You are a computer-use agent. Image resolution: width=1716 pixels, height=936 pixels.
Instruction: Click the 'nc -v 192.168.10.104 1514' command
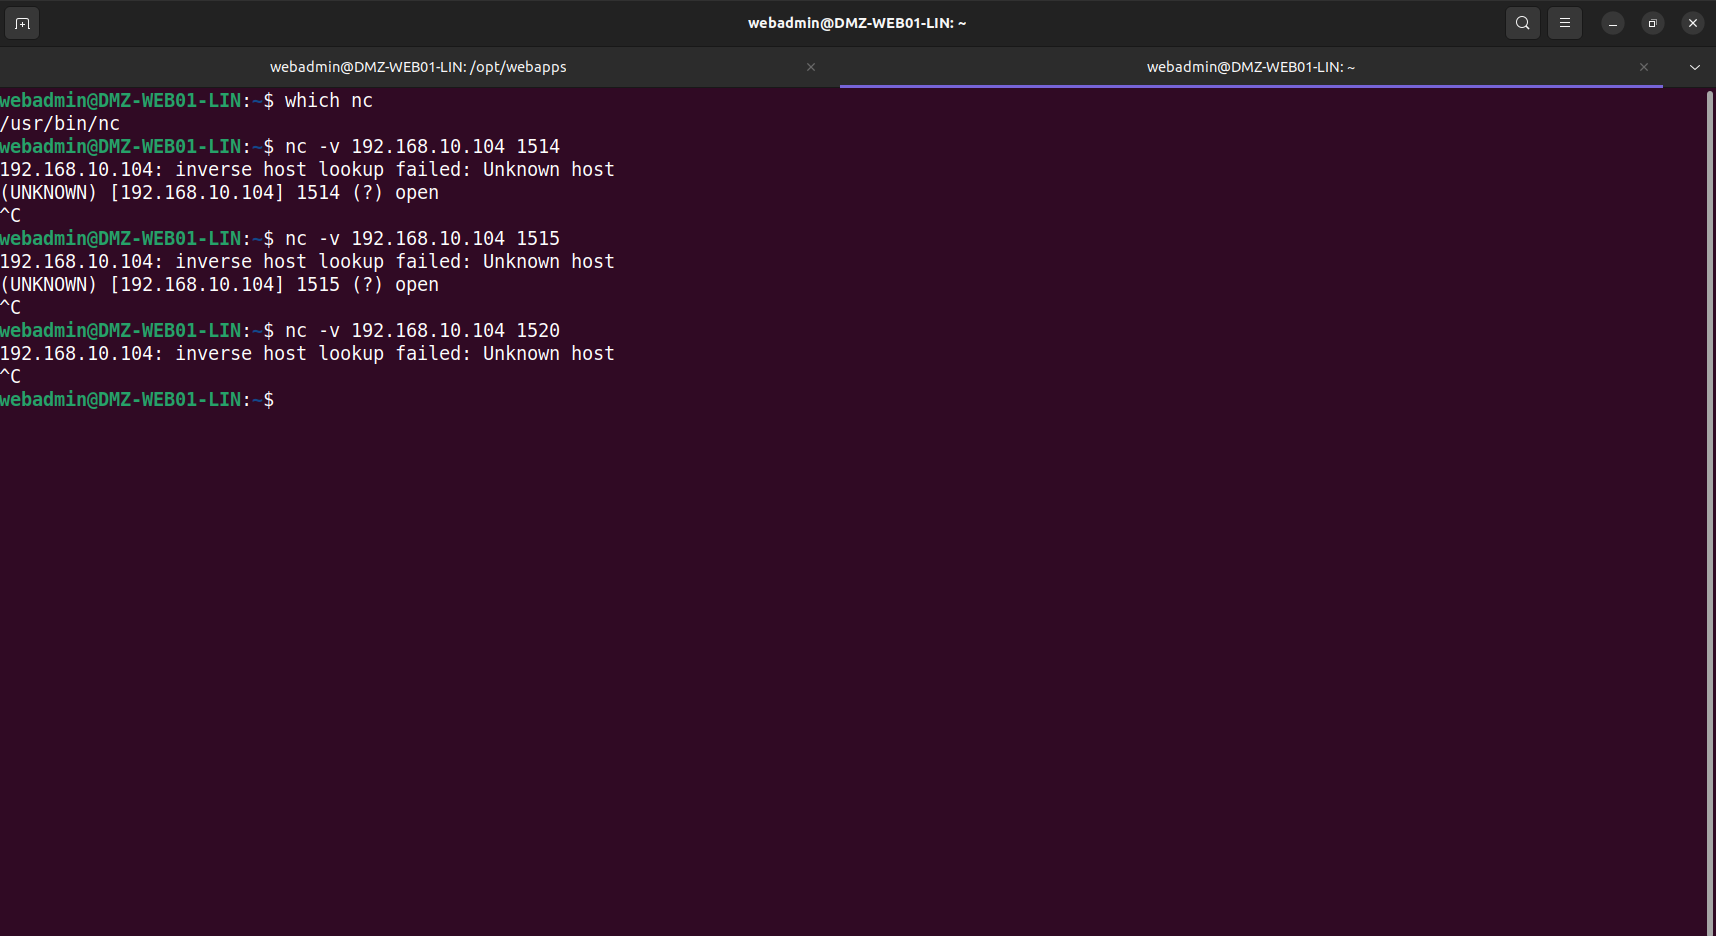tap(422, 146)
